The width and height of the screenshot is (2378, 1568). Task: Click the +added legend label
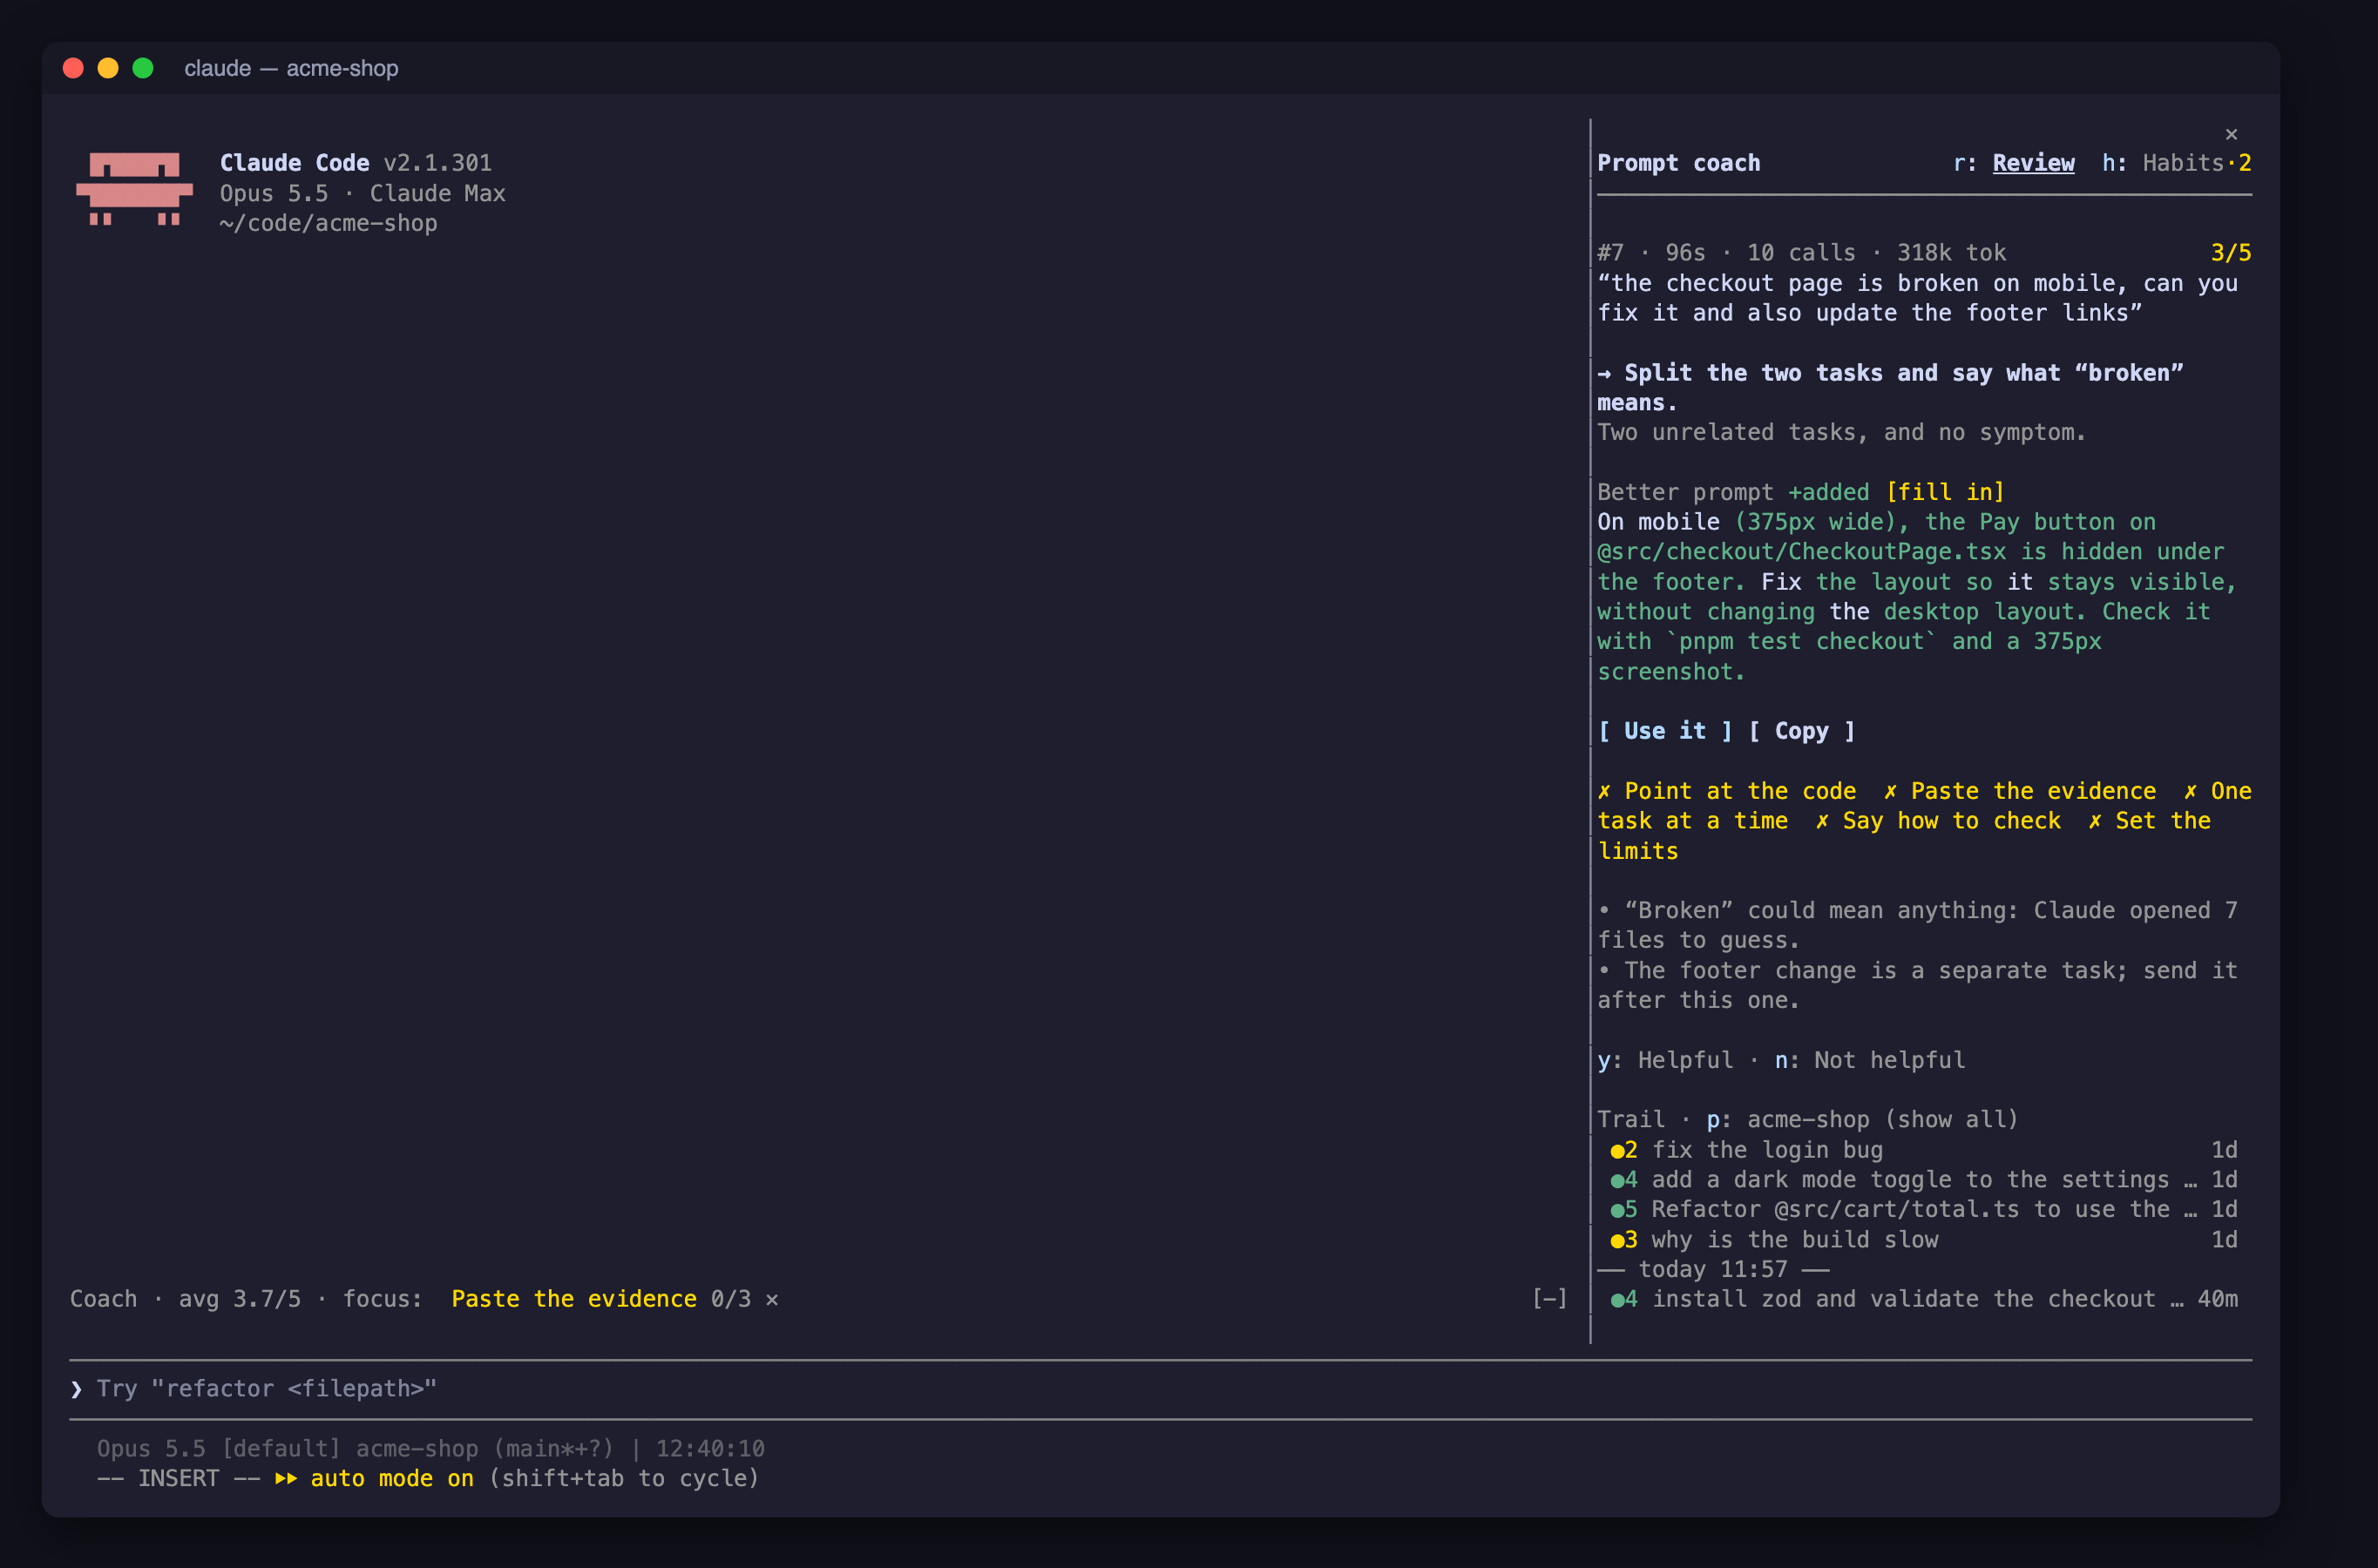(x=1828, y=492)
